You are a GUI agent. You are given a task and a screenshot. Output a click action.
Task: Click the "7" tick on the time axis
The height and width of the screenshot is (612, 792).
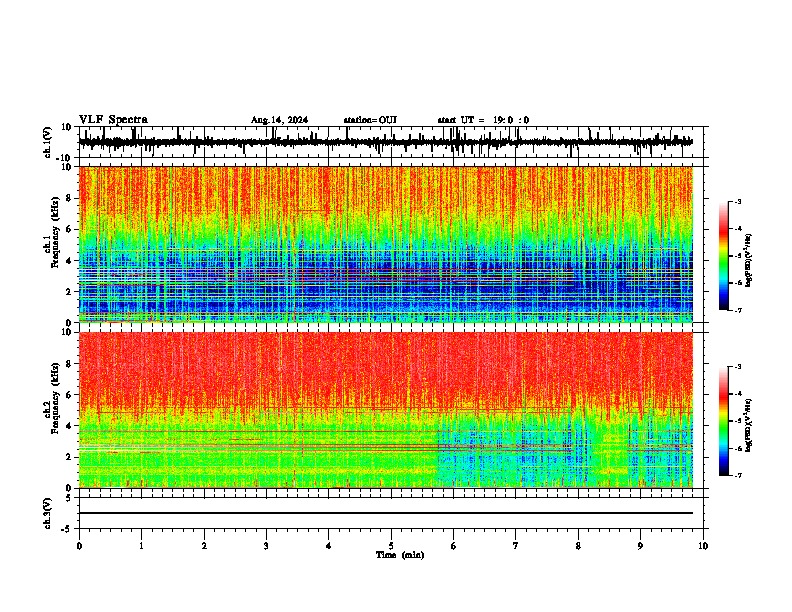pyautogui.click(x=516, y=546)
